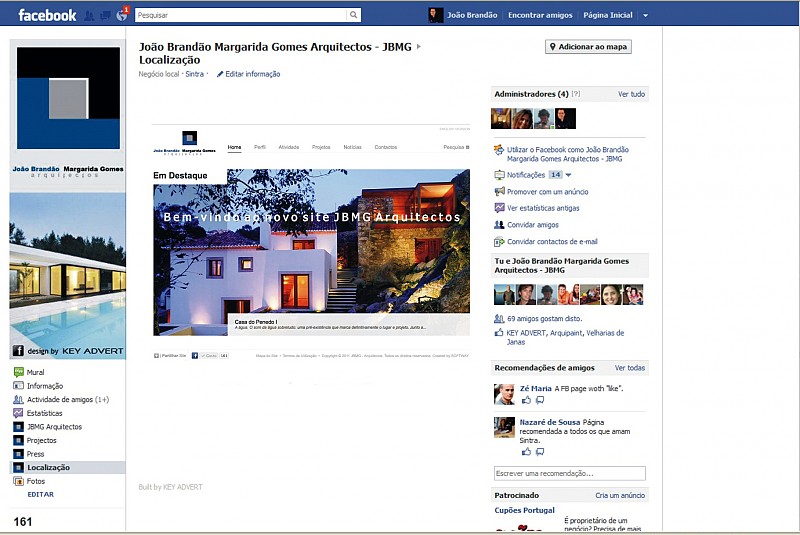Comment on Nazaré de Sousa's recommendation icon
Screen dimensions: 800x535
pyautogui.click(x=540, y=452)
